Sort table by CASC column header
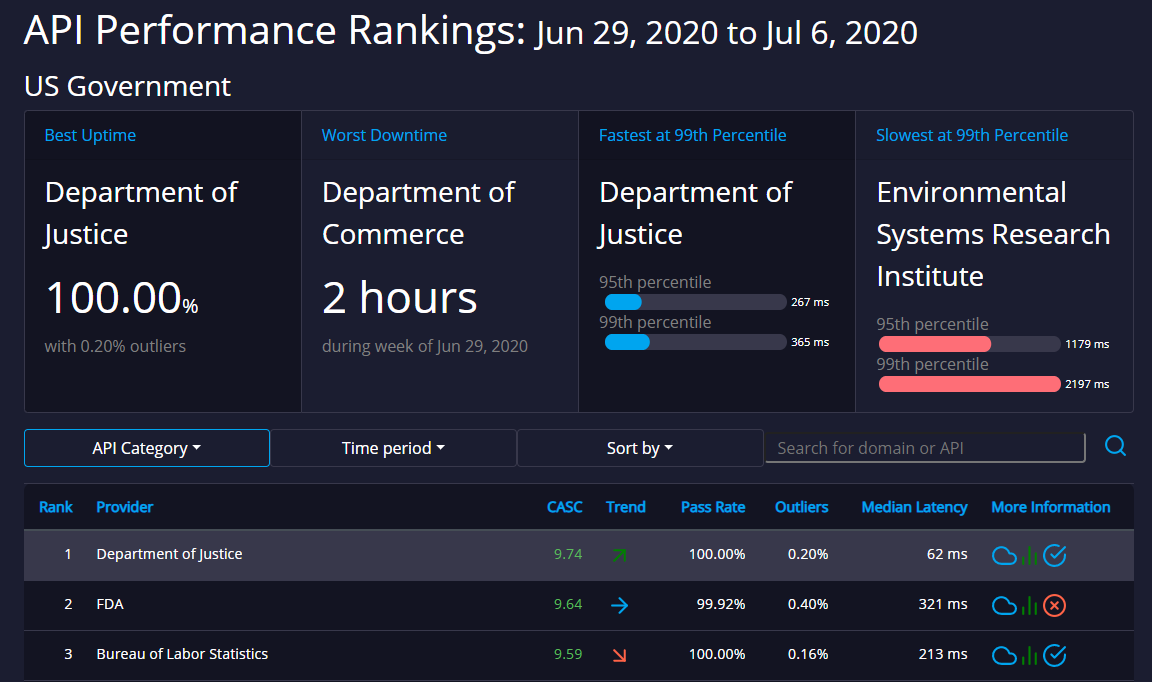 tap(564, 507)
